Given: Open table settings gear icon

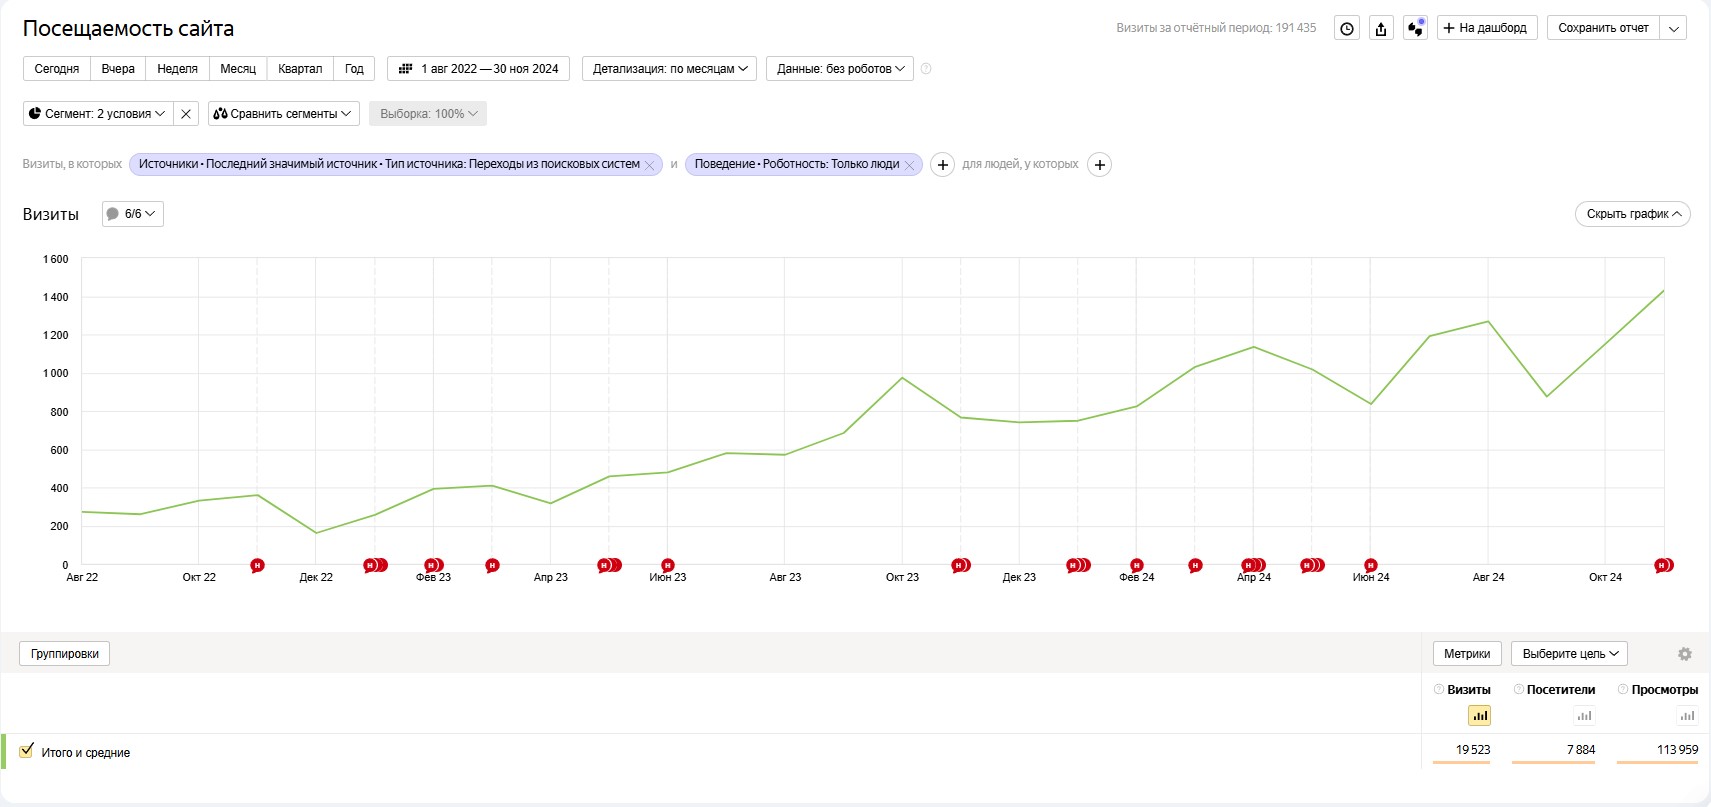Looking at the screenshot, I should pyautogui.click(x=1685, y=654).
